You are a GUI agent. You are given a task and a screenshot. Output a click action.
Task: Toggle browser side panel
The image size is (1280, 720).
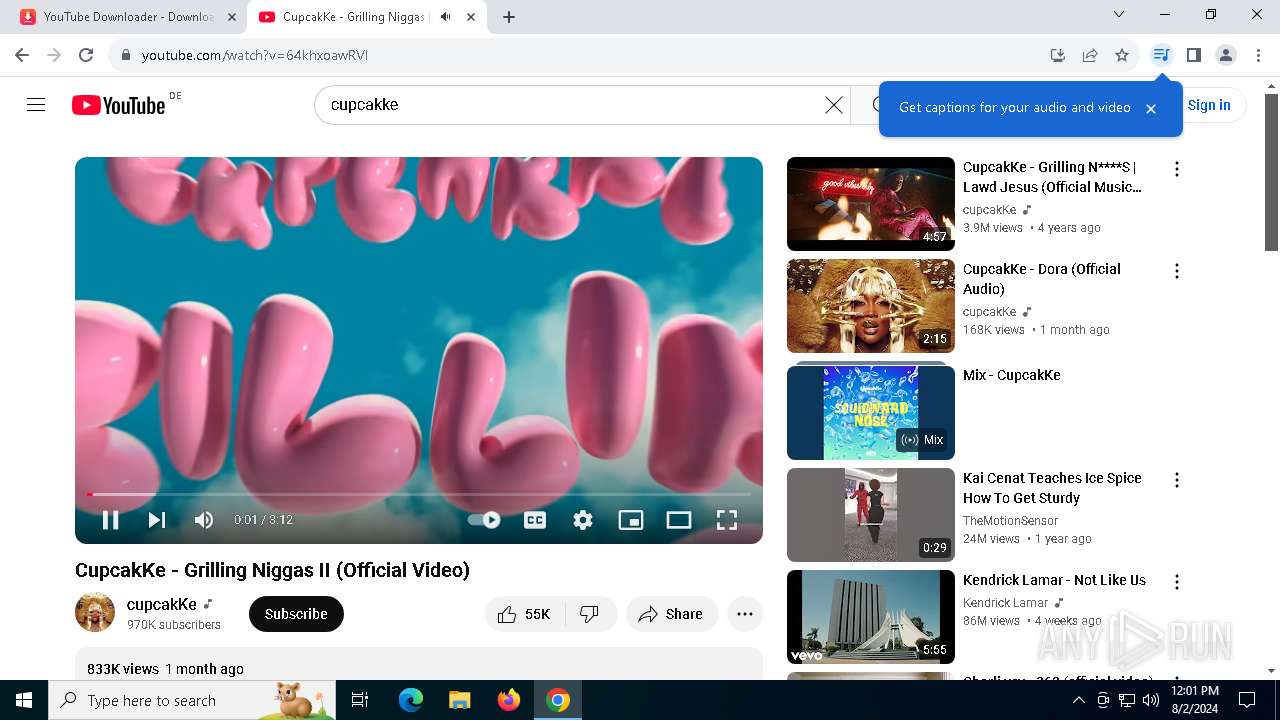click(1193, 55)
